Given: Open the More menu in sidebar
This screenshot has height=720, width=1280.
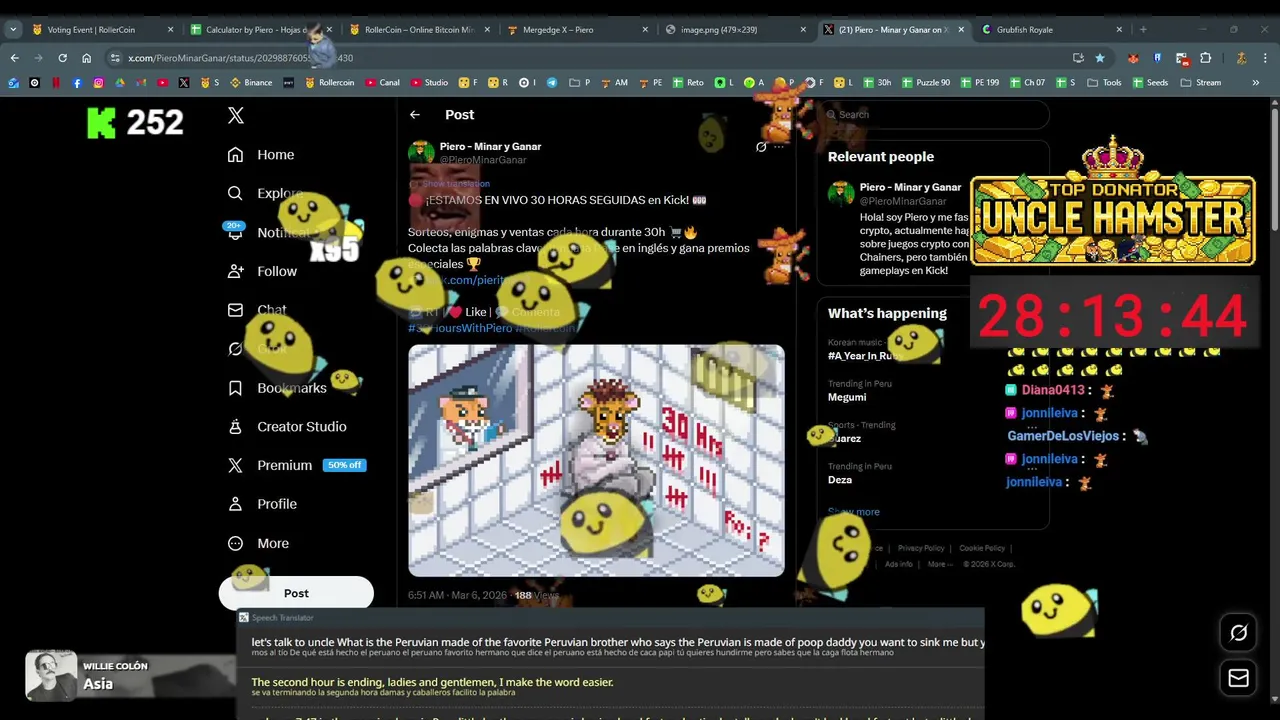Looking at the screenshot, I should point(258,543).
